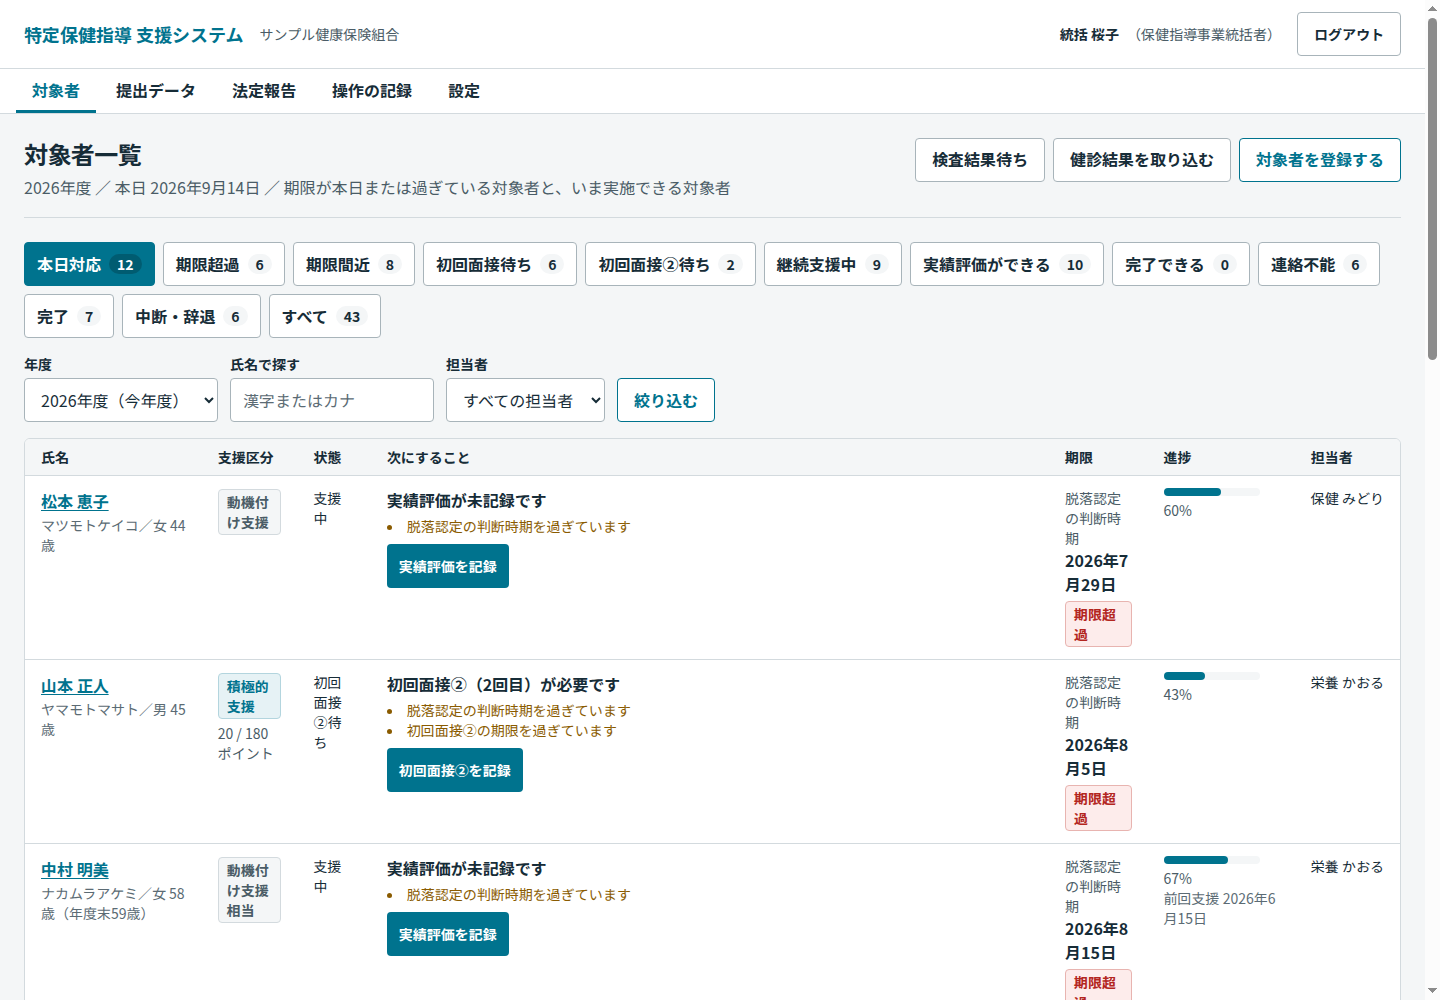
Task: Select the 完了 filter with 7 items
Action: click(x=69, y=316)
